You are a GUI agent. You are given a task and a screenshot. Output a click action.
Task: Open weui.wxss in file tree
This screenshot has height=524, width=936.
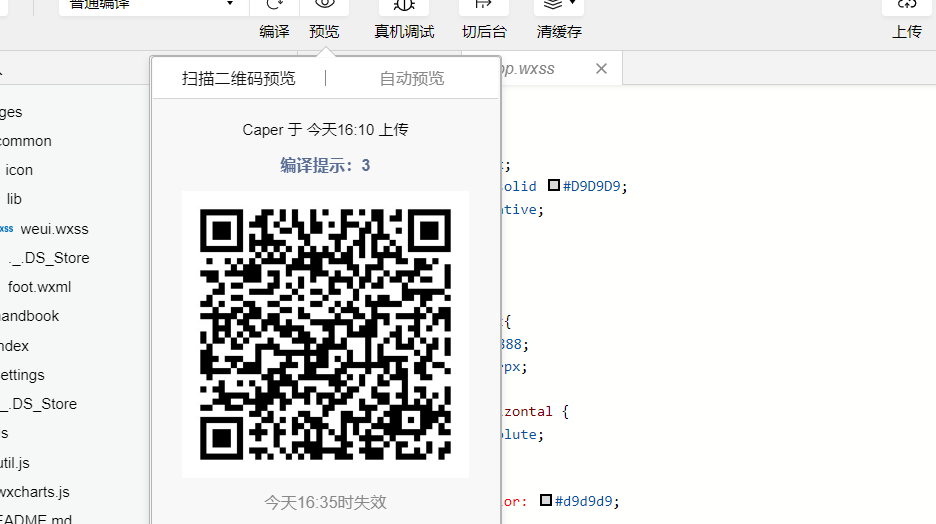tap(54, 229)
